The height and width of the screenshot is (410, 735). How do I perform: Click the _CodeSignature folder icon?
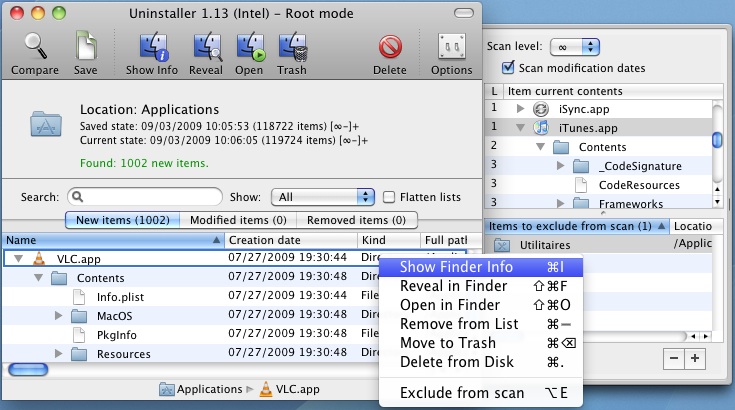581,166
